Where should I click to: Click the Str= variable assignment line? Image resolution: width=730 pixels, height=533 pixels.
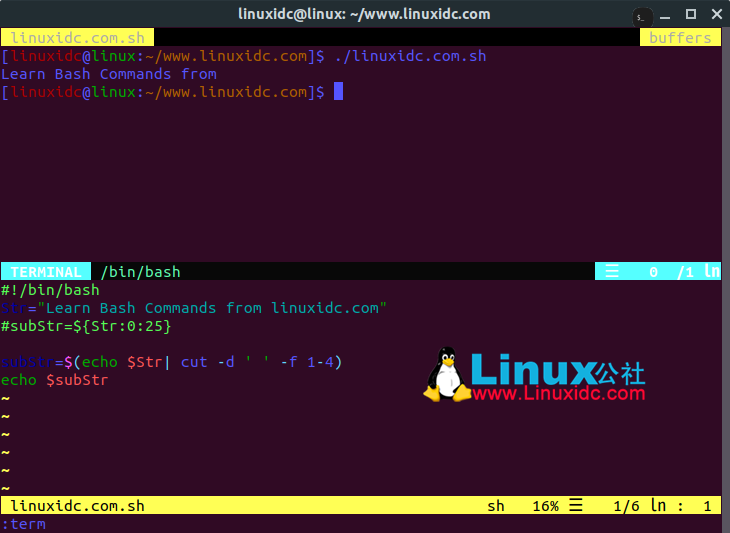194,308
